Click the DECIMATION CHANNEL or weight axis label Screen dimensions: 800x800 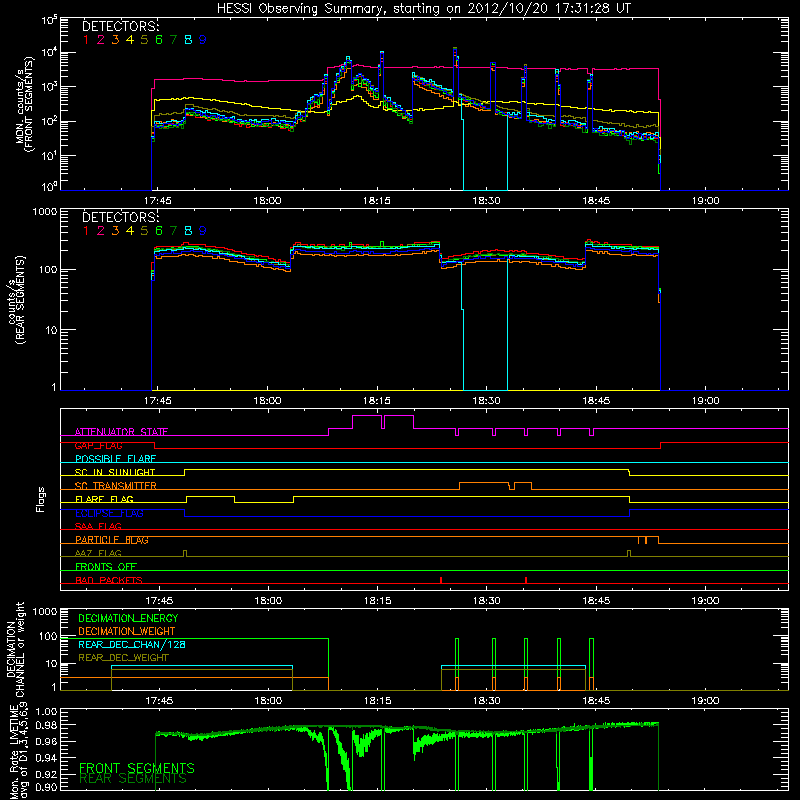point(15,649)
